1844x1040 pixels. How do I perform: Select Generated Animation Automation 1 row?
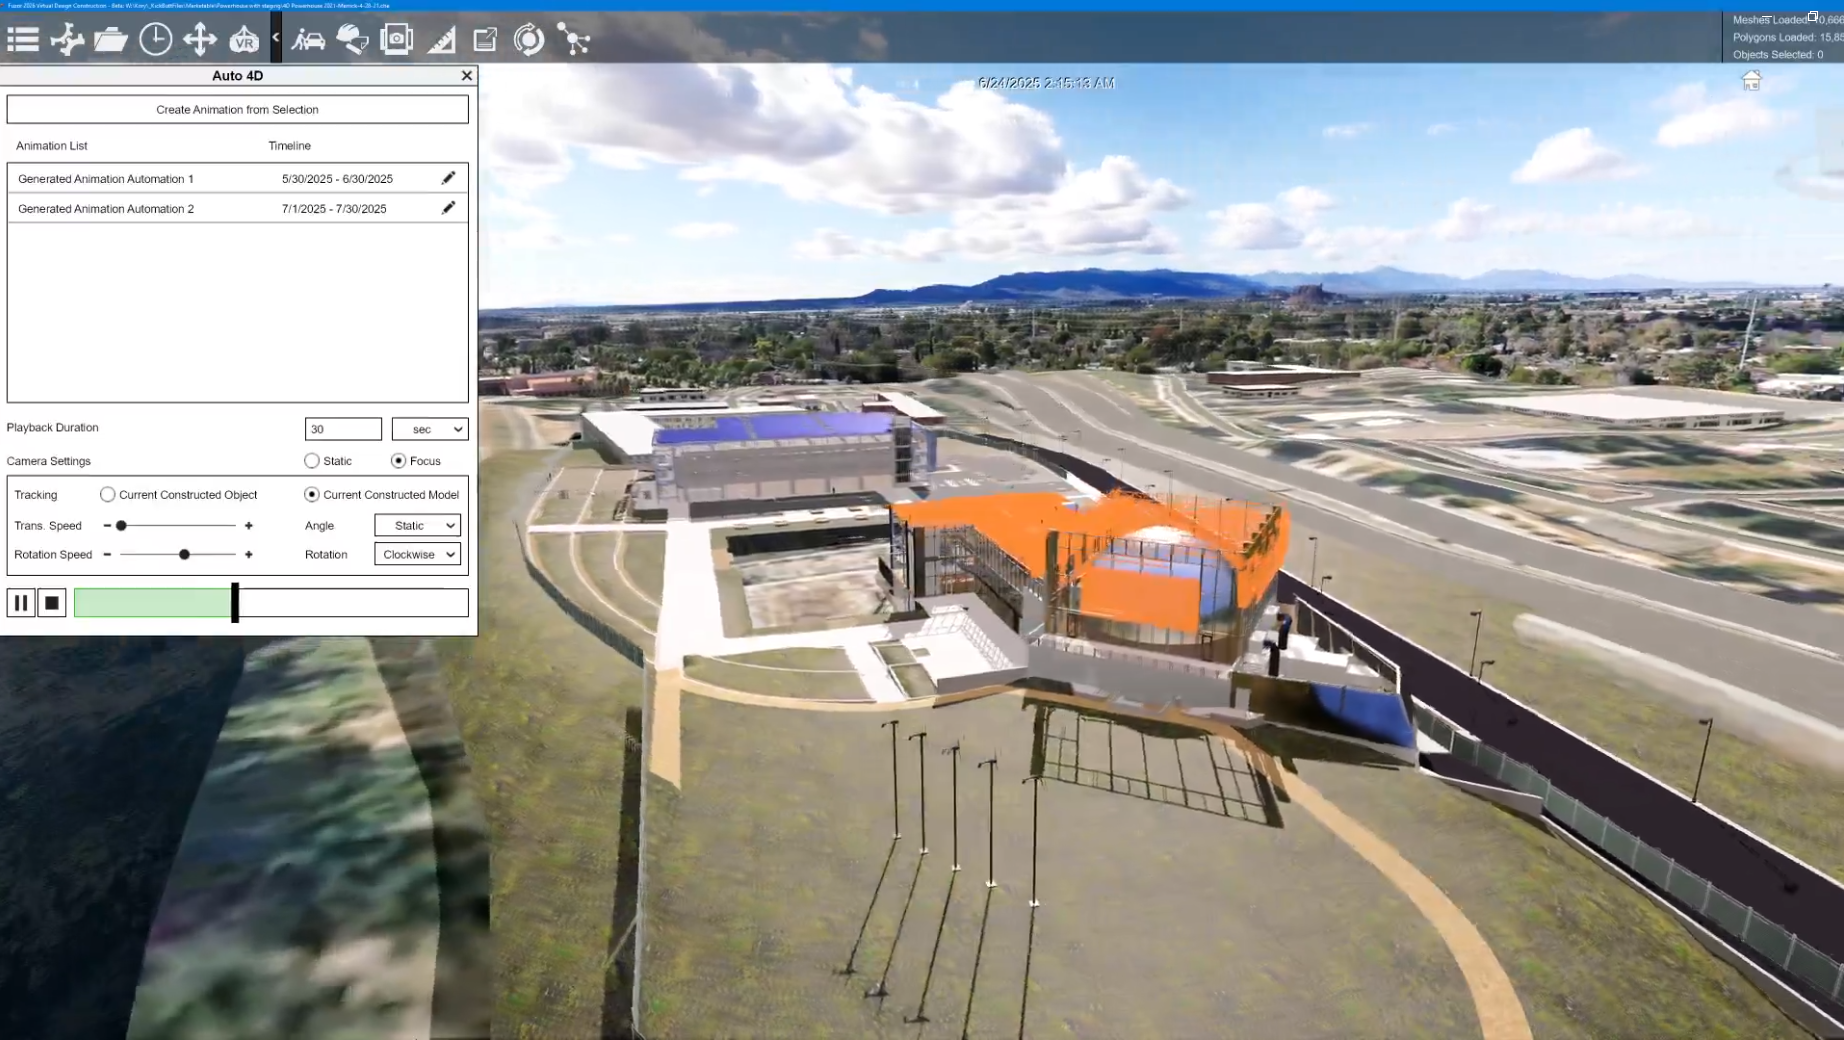coord(237,178)
